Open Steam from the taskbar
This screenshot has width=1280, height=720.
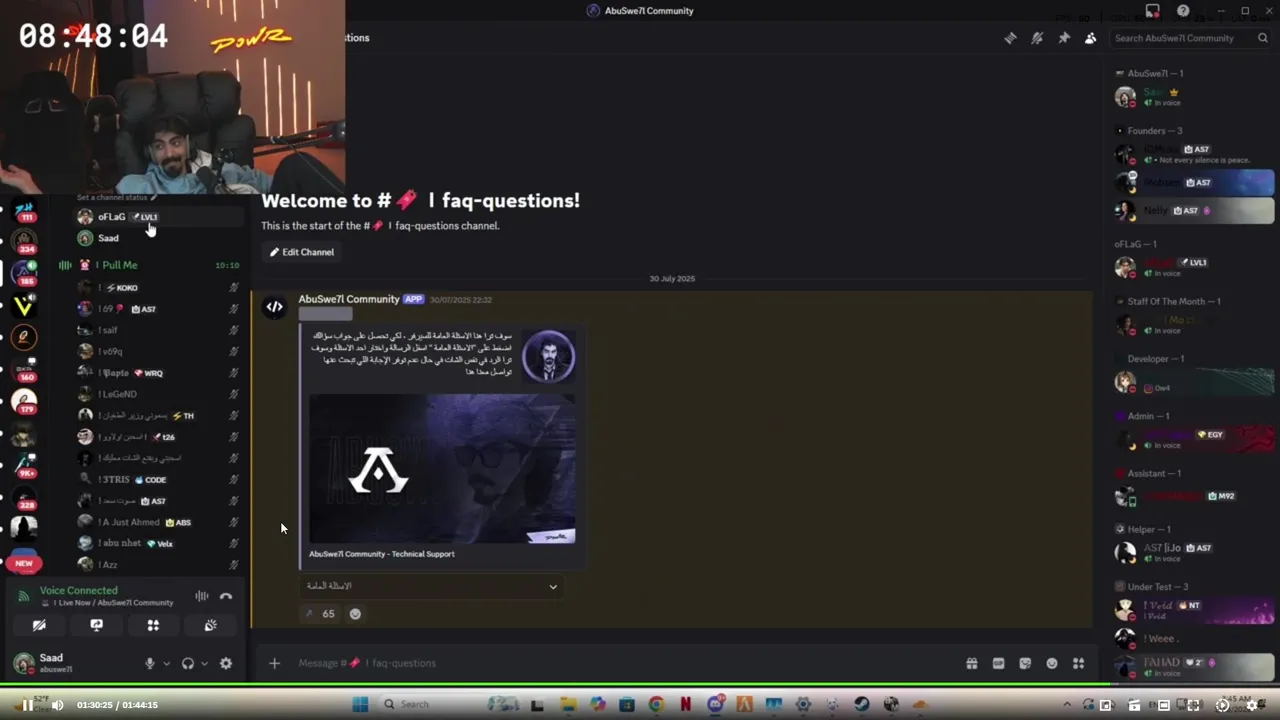click(x=862, y=705)
